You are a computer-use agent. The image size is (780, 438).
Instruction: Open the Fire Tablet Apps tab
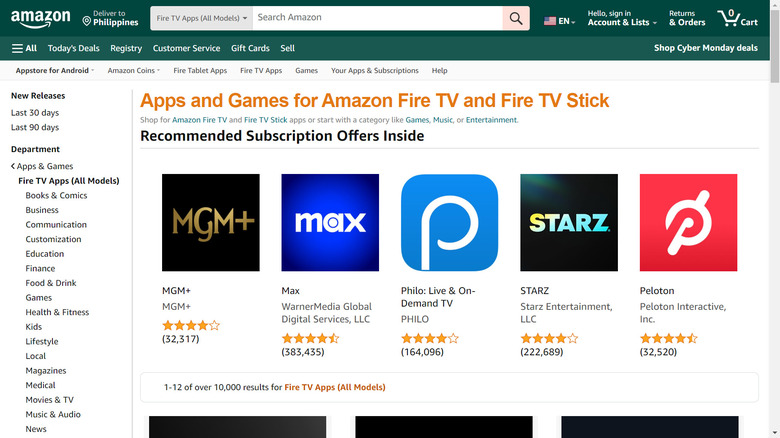coord(200,71)
